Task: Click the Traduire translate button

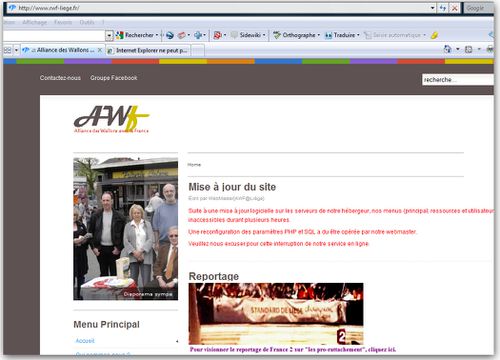Action: tap(340, 35)
